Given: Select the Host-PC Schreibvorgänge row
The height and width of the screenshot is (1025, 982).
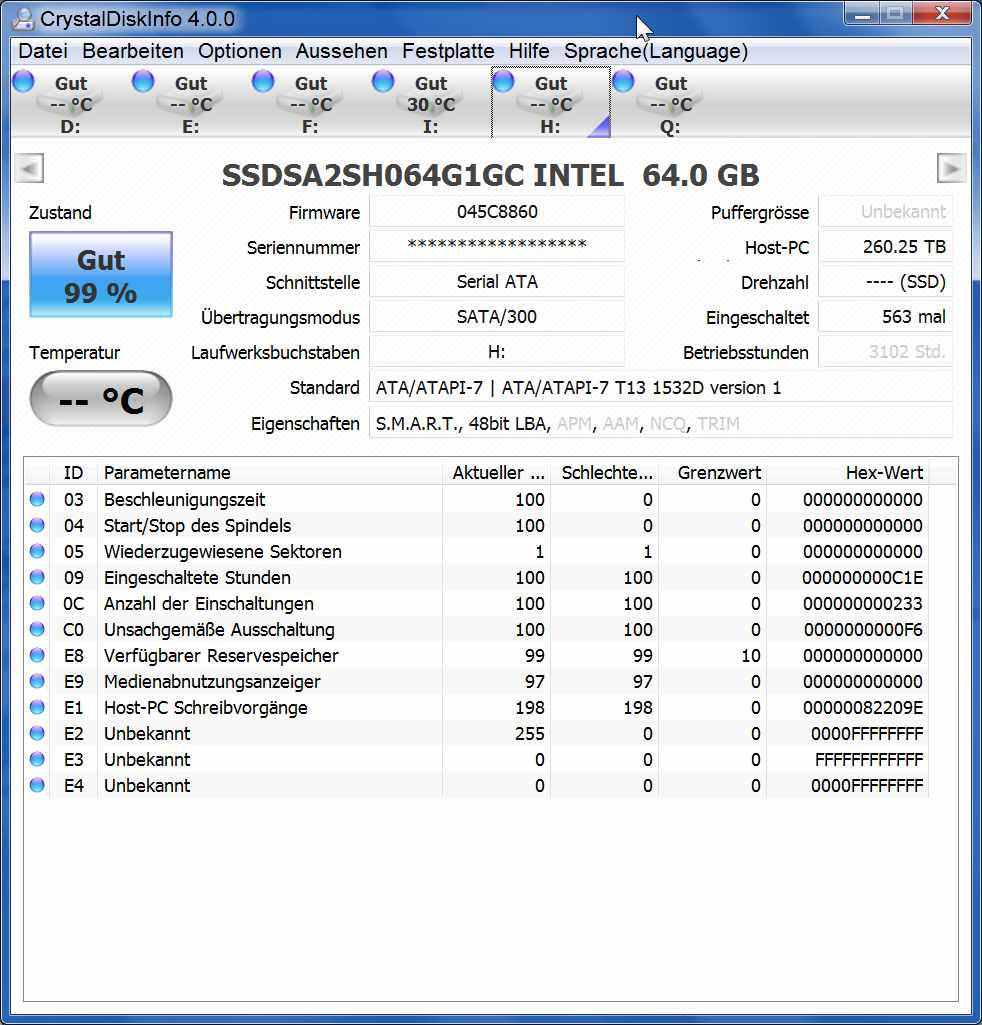Looking at the screenshot, I should point(477,708).
